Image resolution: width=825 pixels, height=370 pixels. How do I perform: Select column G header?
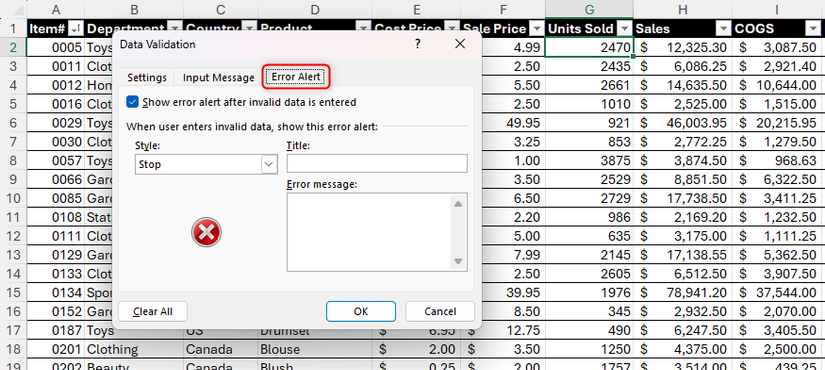tap(589, 9)
